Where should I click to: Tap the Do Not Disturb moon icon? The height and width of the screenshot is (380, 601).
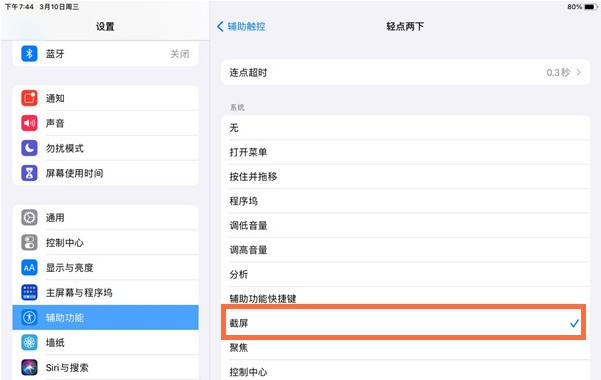point(29,148)
